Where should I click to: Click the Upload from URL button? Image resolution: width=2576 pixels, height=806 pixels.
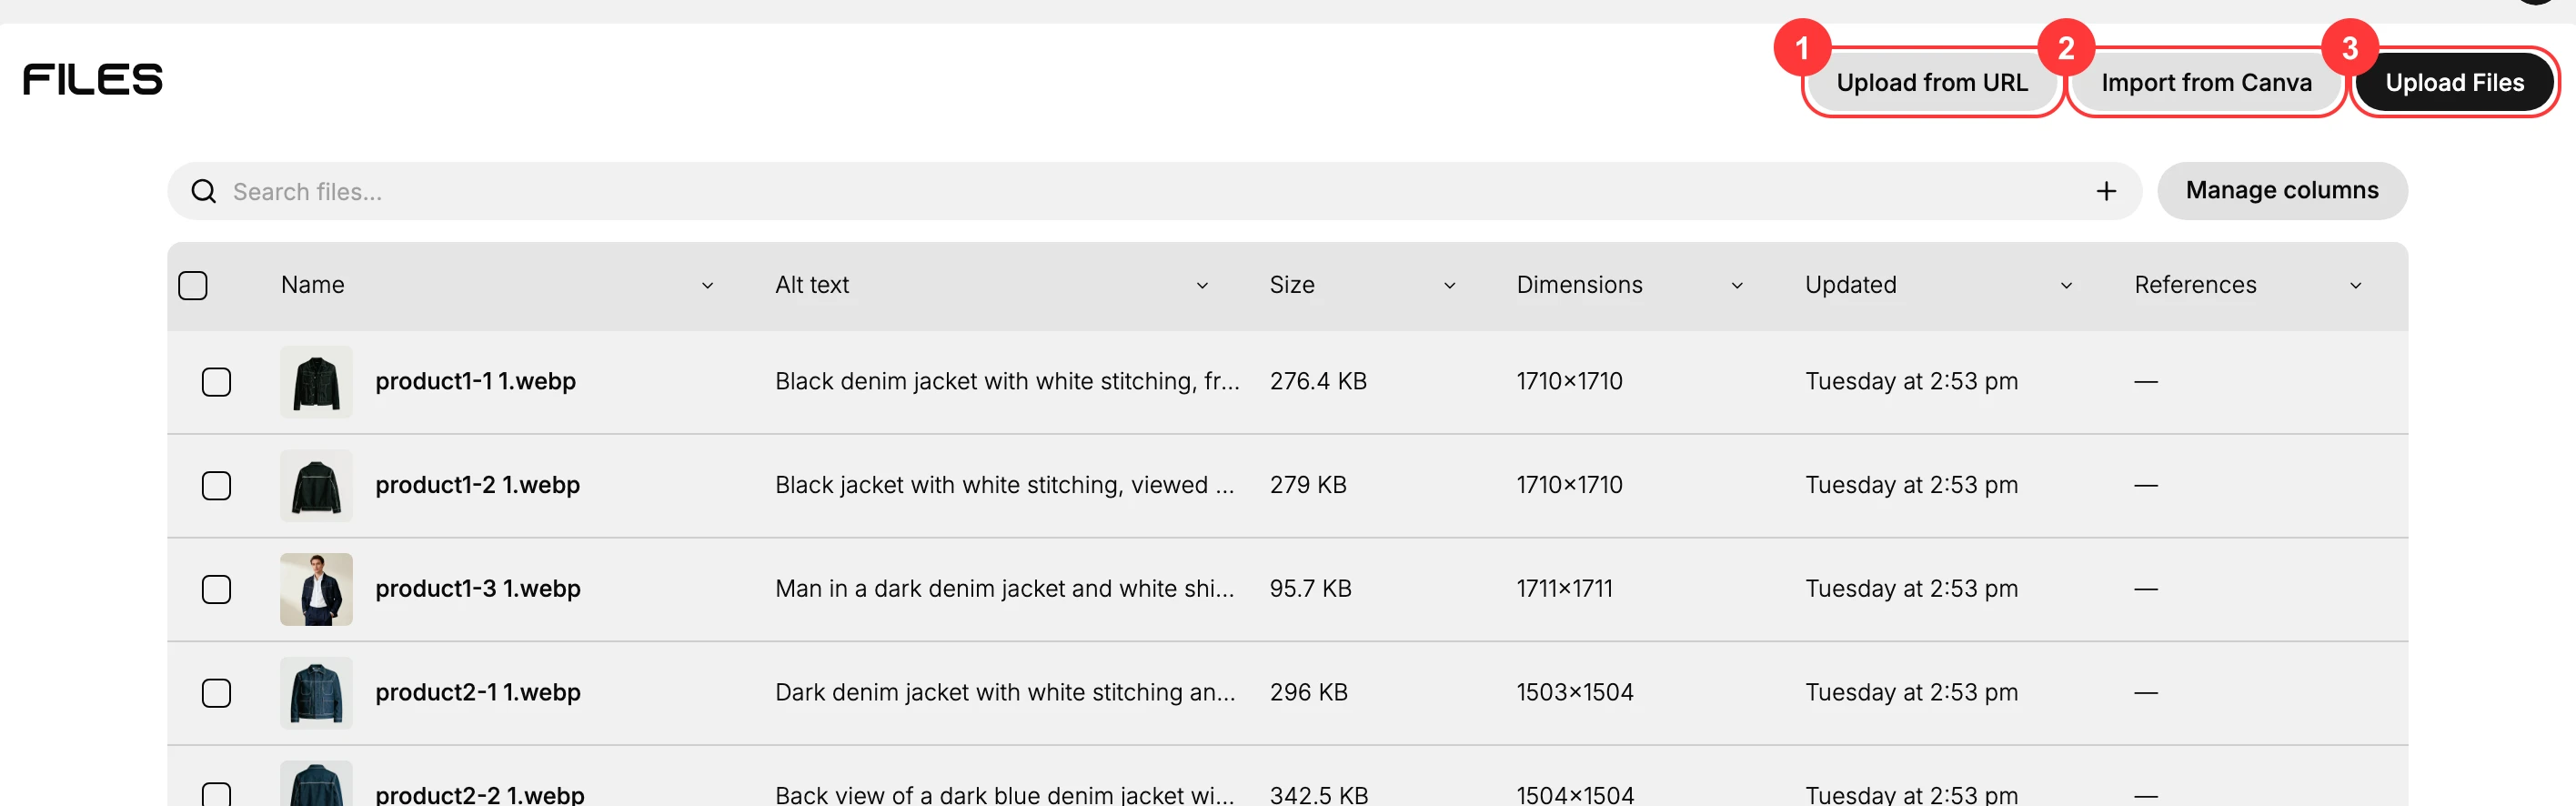pos(1932,82)
